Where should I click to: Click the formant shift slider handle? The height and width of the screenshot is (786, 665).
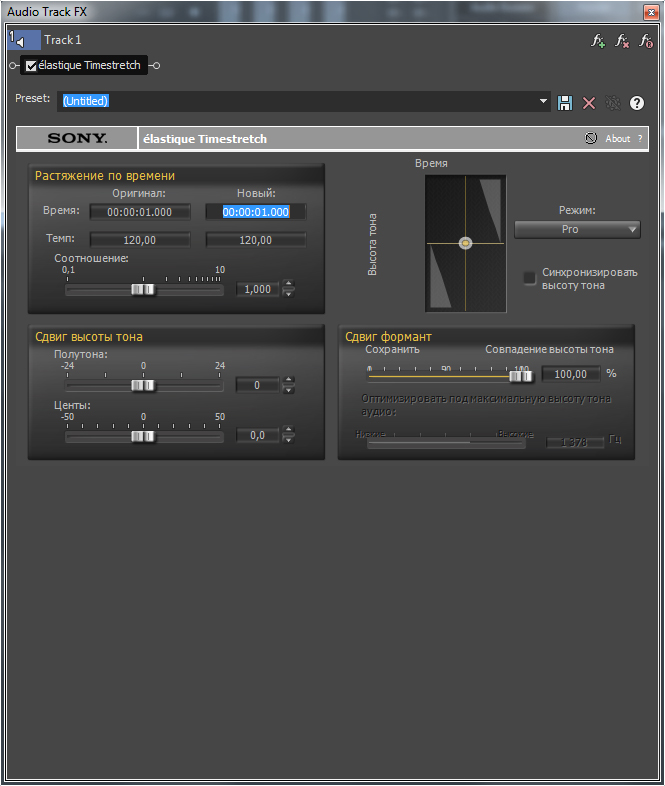[x=521, y=376]
